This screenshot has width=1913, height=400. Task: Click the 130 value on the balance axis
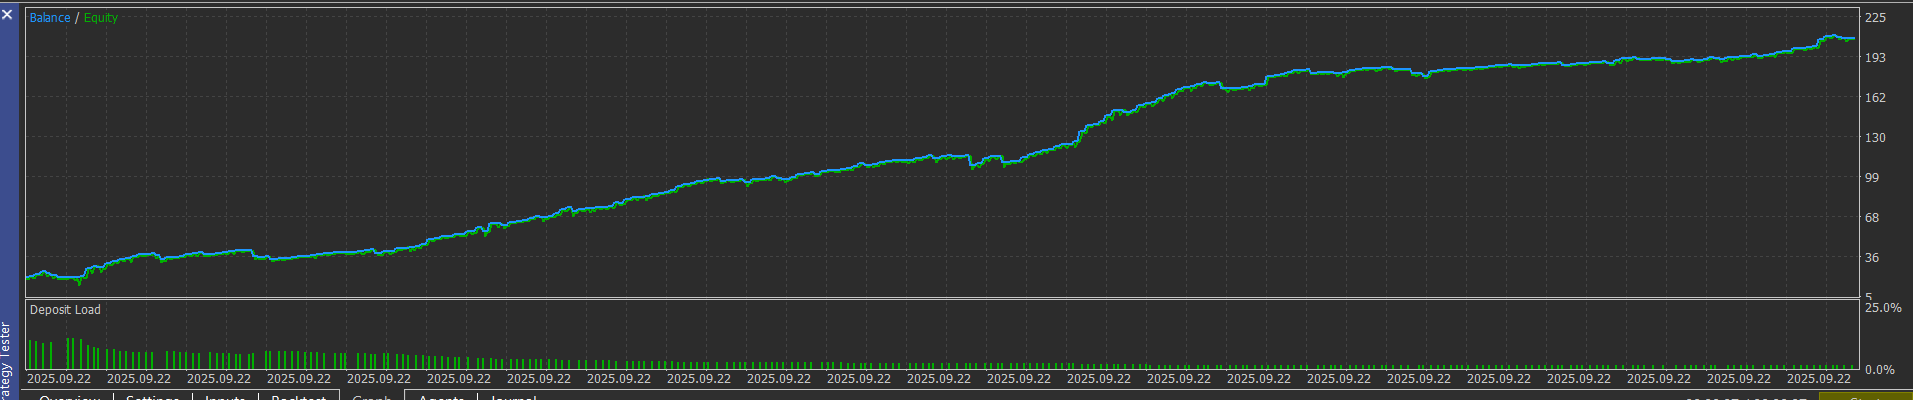click(1875, 138)
